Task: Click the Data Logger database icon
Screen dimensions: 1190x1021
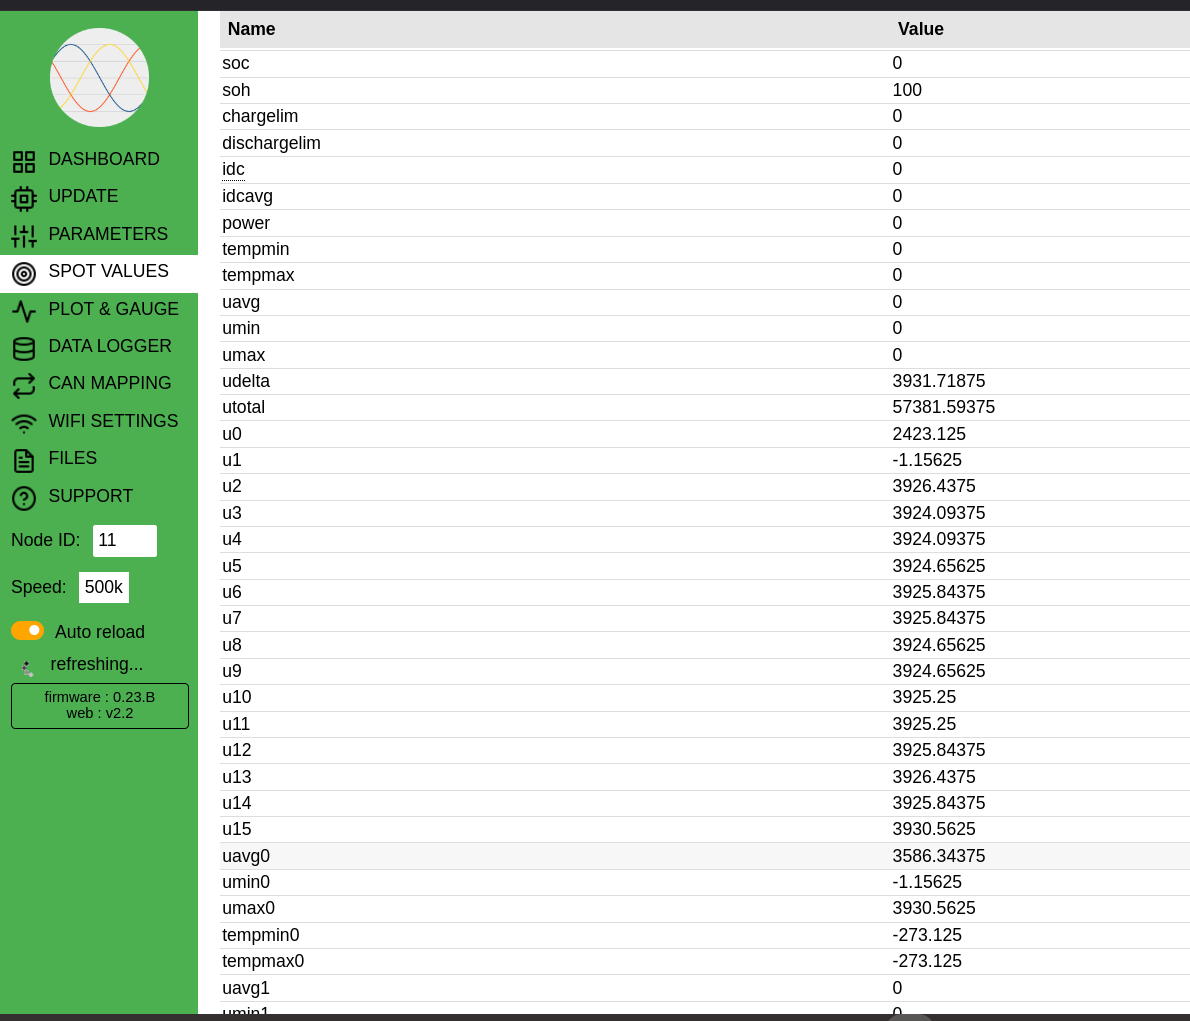Action: pyautogui.click(x=24, y=348)
